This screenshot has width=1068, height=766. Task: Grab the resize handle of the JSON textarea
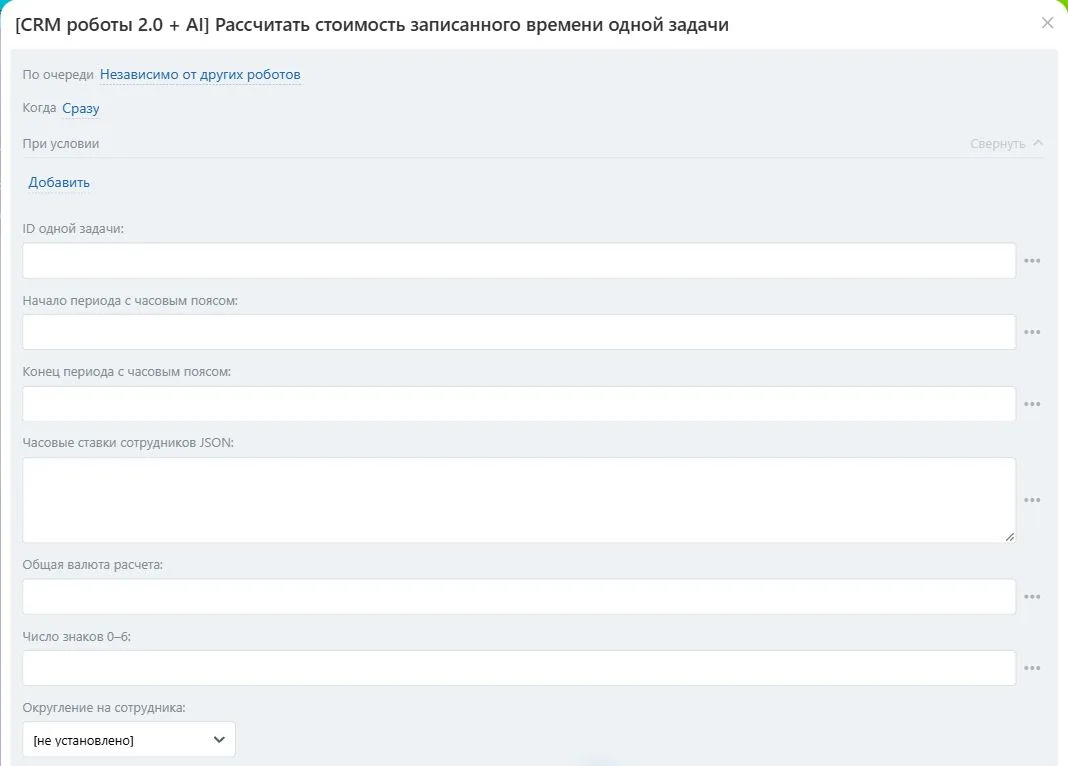(x=1009, y=537)
